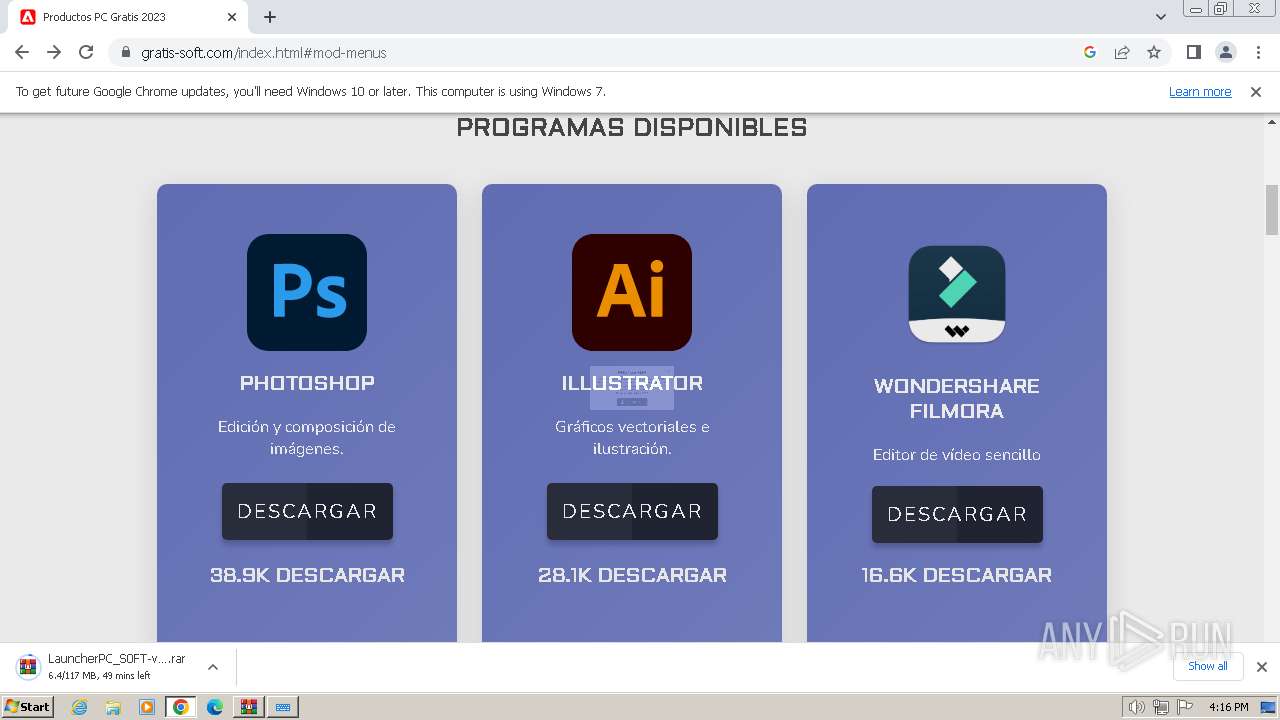The height and width of the screenshot is (720, 1280).
Task: Click the Learn more link
Action: point(1200,92)
